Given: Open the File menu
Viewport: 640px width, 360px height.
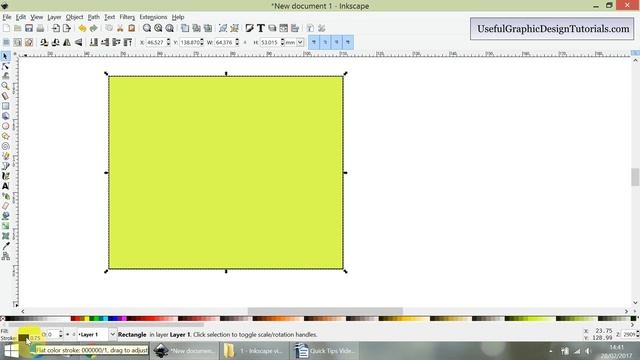Looking at the screenshot, I should [7, 17].
